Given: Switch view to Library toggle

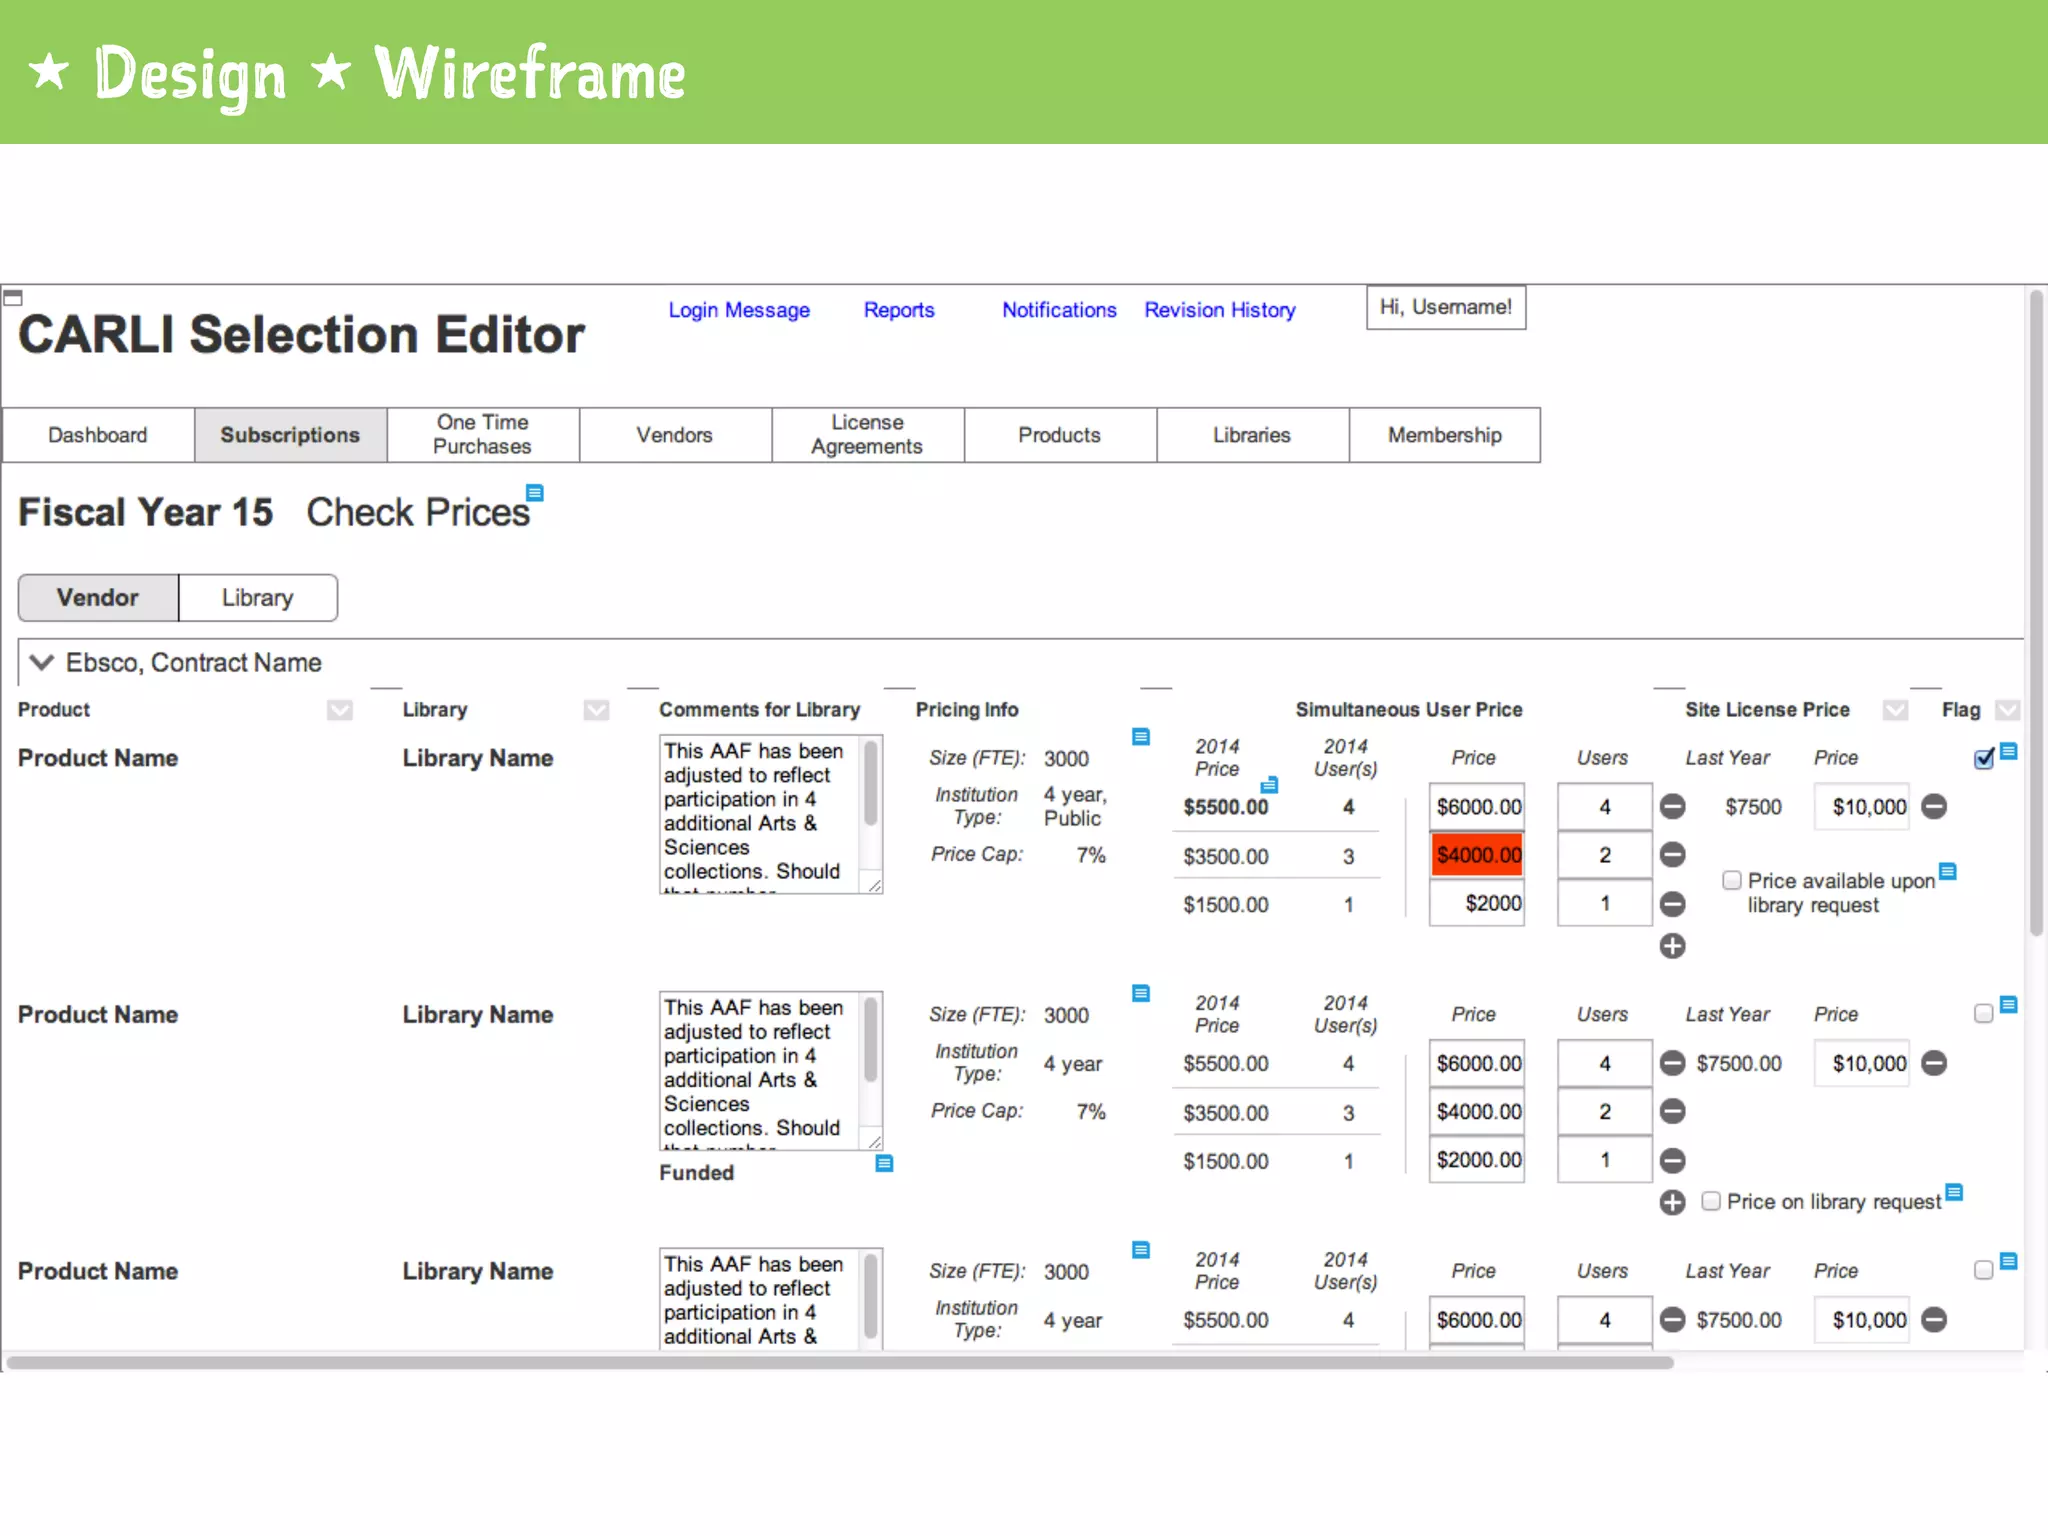Looking at the screenshot, I should click(x=258, y=598).
